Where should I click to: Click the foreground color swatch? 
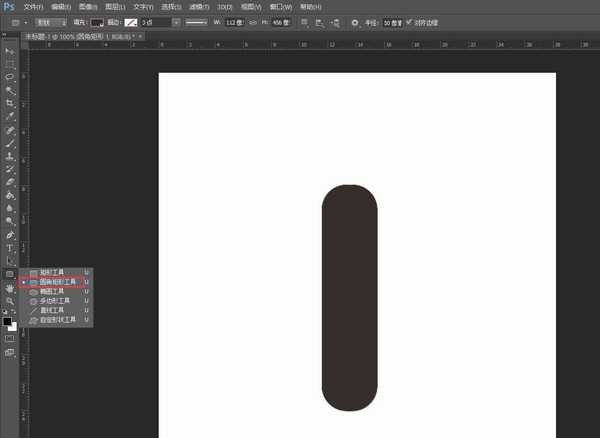(x=7, y=321)
